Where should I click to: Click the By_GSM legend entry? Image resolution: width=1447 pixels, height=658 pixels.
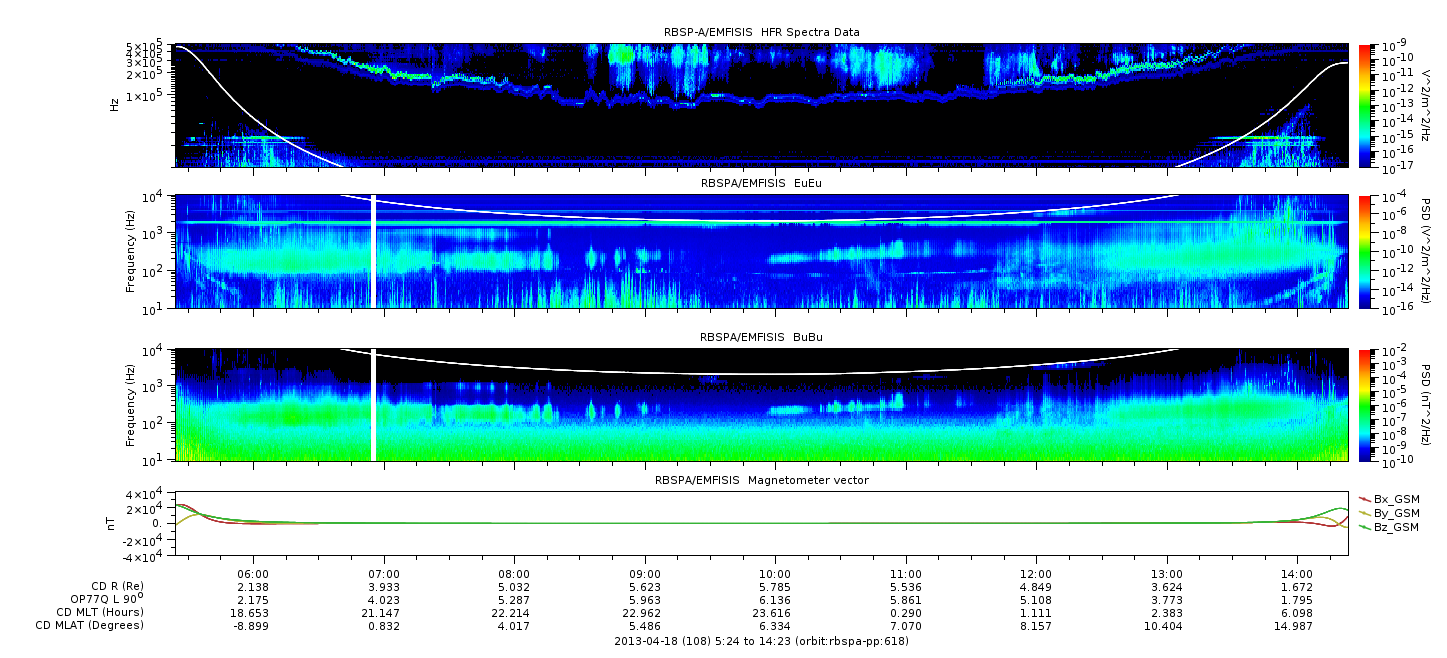(1395, 512)
